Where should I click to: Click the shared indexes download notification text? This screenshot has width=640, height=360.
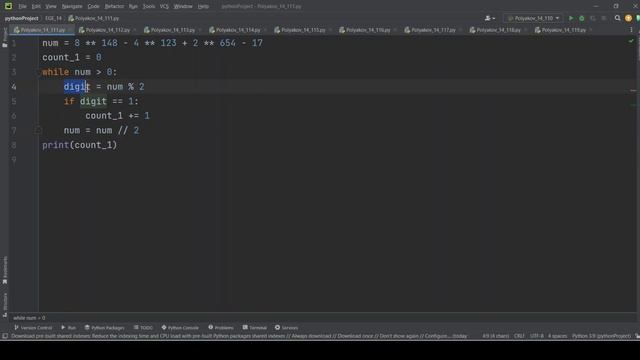pos(239,336)
